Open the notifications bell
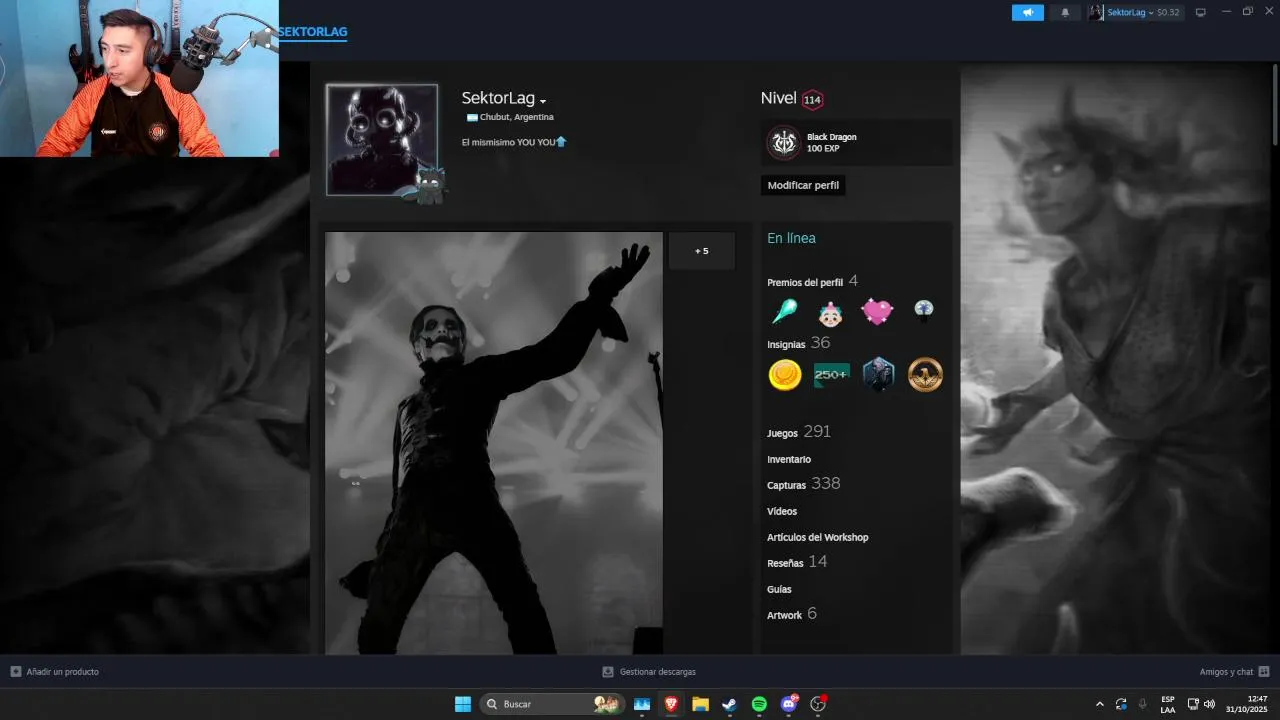Image resolution: width=1280 pixels, height=720 pixels. tap(1064, 12)
